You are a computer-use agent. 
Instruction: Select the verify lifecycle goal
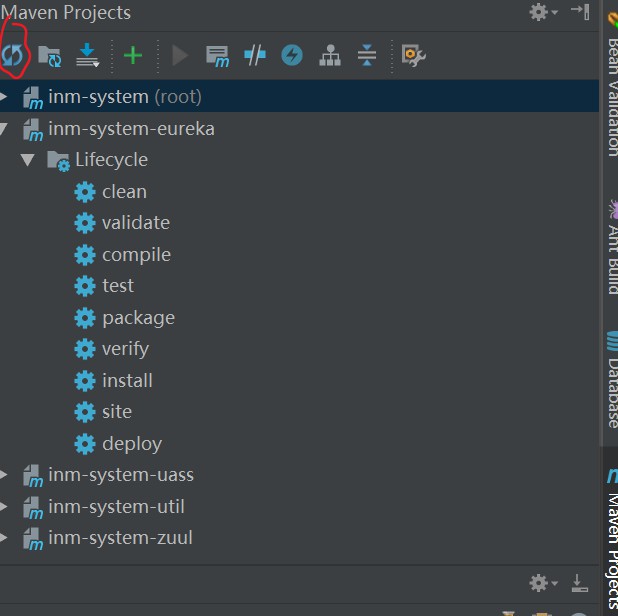(x=125, y=349)
